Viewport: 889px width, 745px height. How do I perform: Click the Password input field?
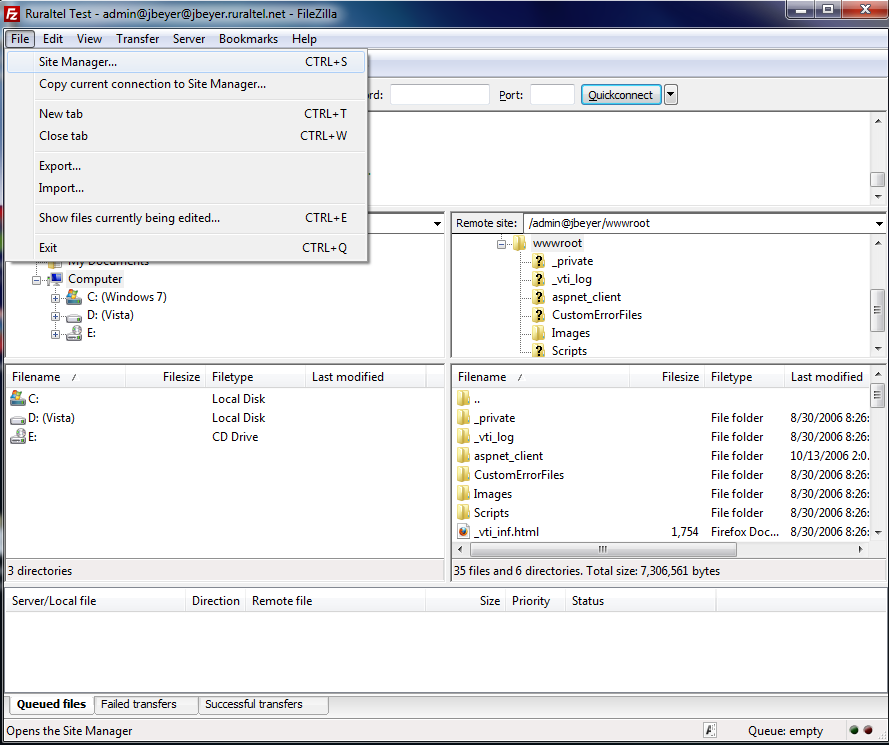[x=439, y=95]
